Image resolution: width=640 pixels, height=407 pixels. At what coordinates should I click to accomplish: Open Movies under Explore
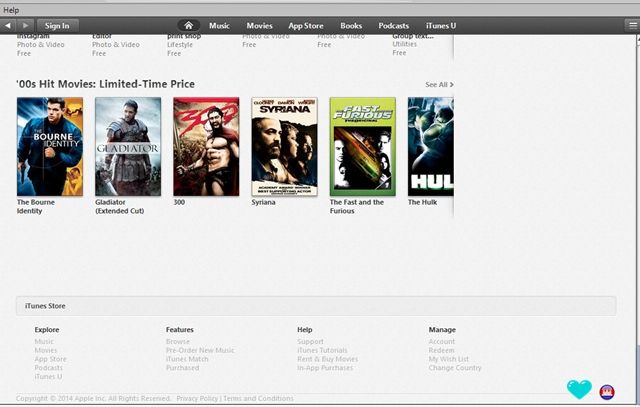tap(46, 350)
